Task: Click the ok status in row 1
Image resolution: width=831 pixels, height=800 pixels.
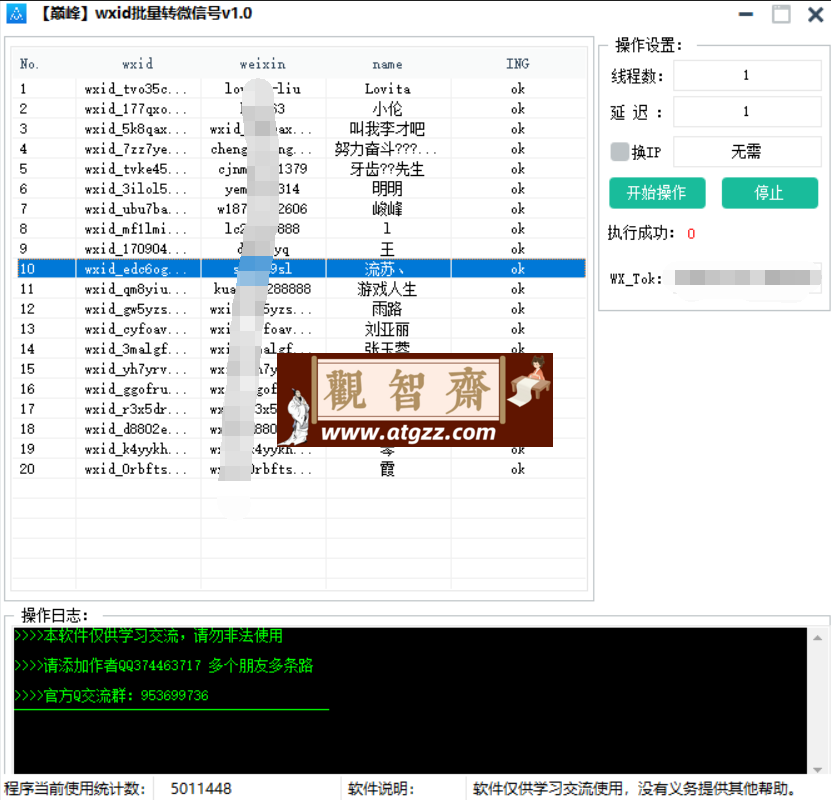Action: [518, 89]
